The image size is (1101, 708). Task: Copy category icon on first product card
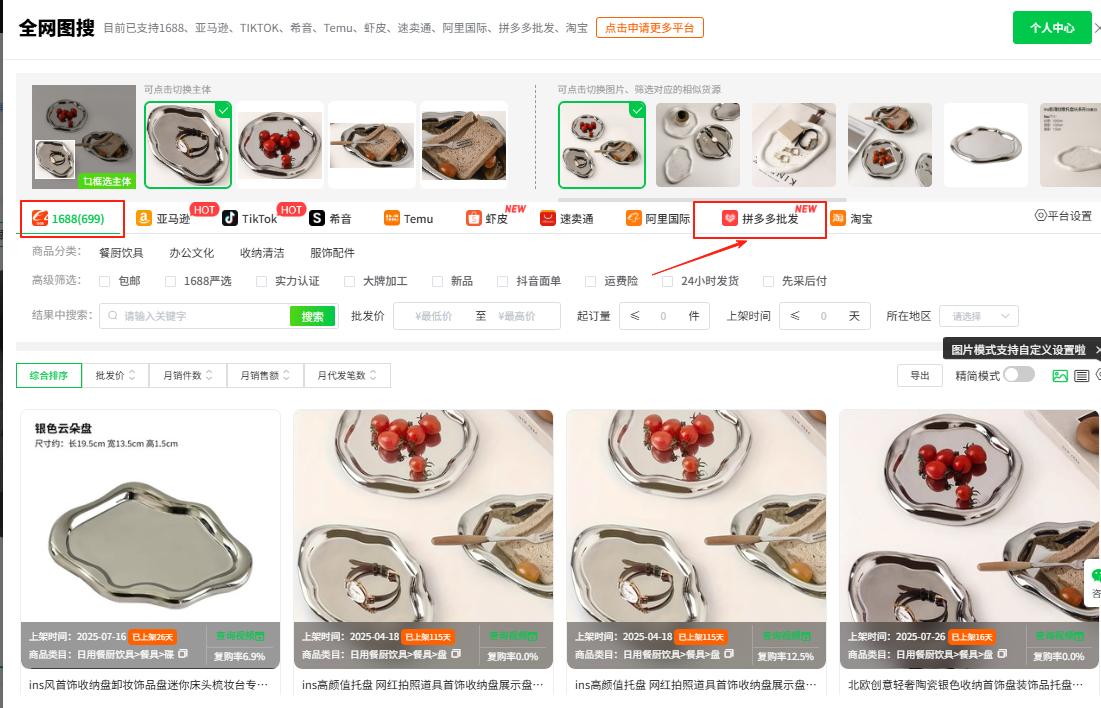pyautogui.click(x=183, y=654)
